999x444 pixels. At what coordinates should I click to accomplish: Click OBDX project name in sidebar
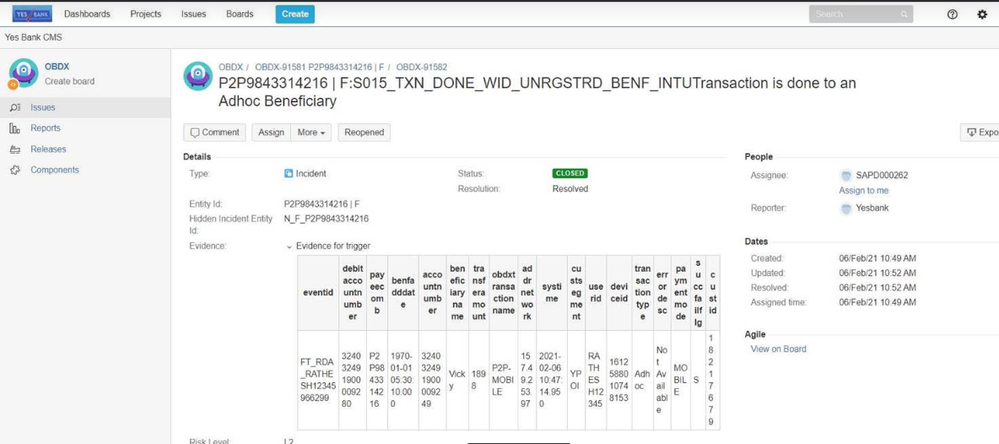[x=57, y=67]
